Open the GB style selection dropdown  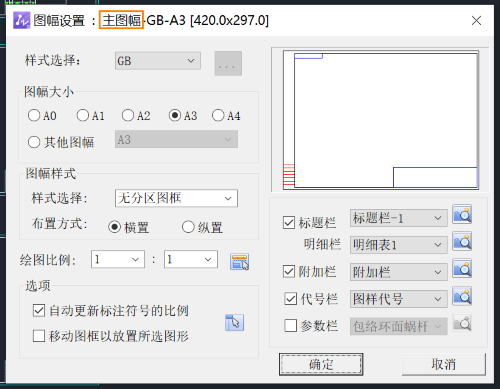click(158, 61)
